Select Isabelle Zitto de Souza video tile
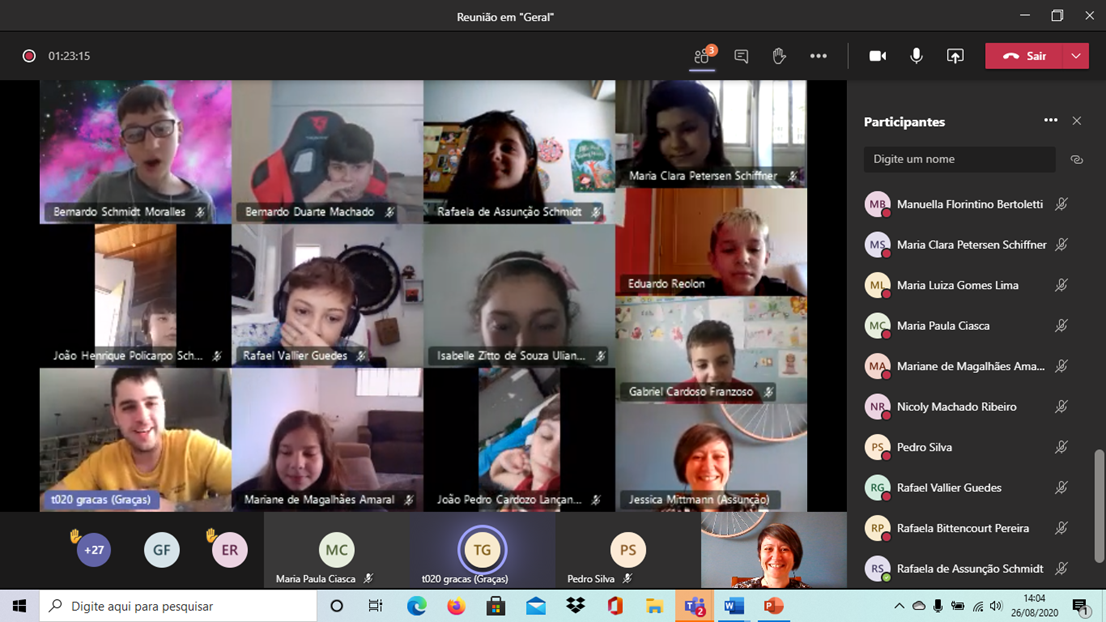The image size is (1106, 622). pyautogui.click(x=519, y=295)
